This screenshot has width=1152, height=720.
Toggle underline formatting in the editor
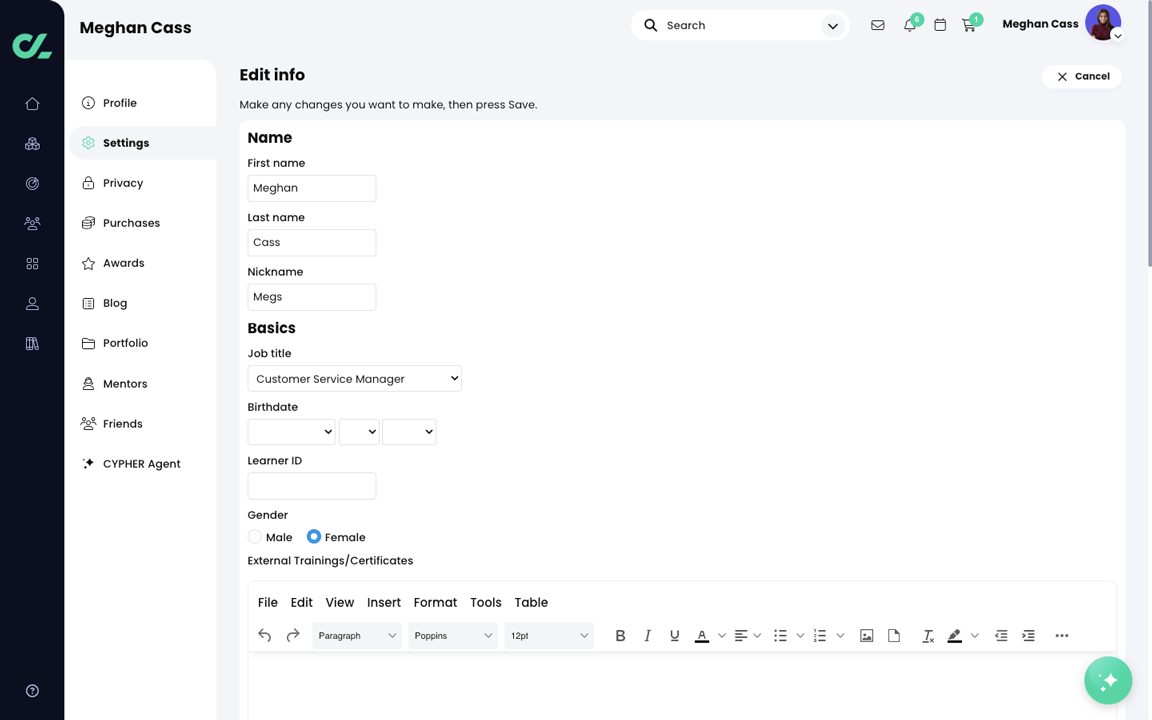[674, 635]
